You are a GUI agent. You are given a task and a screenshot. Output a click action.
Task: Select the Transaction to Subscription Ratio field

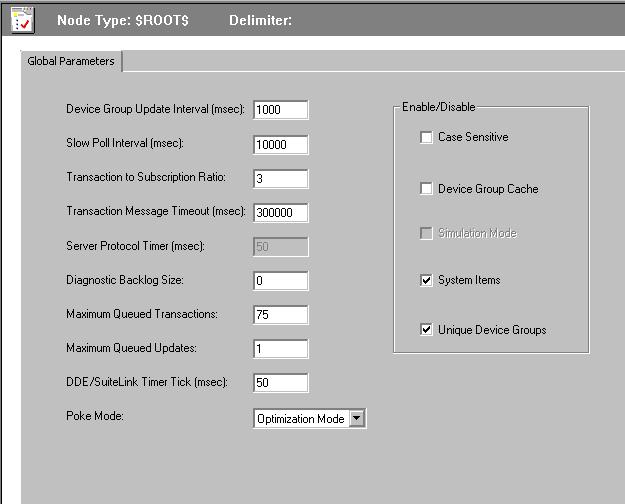click(281, 179)
